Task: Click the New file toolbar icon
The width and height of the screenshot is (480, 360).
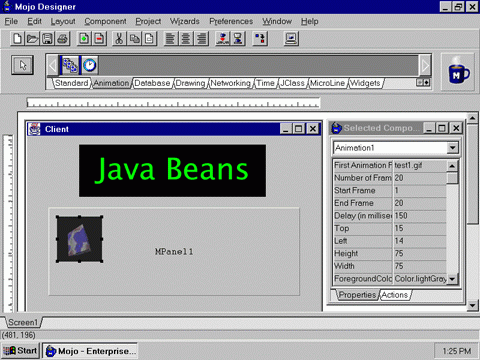Action: tap(17, 39)
